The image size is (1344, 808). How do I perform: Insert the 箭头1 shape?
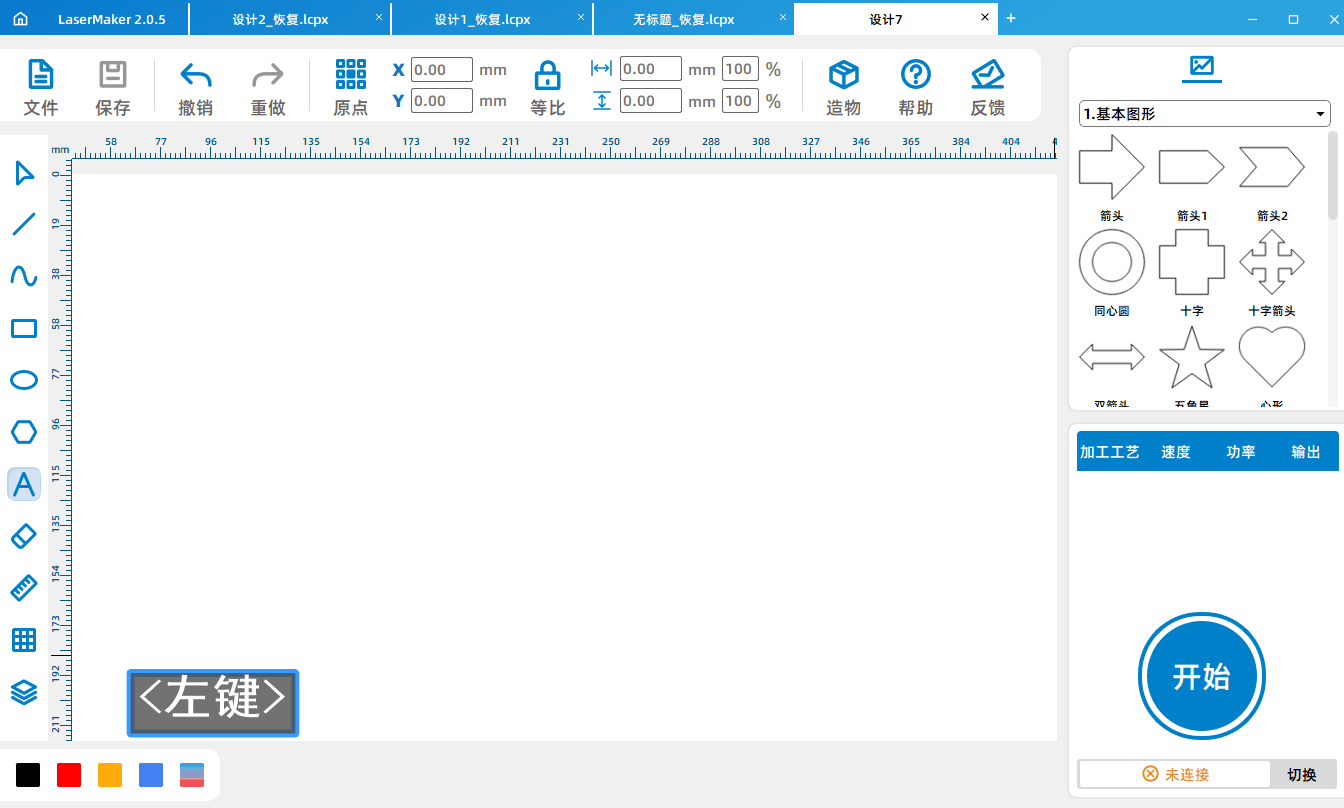[1191, 167]
